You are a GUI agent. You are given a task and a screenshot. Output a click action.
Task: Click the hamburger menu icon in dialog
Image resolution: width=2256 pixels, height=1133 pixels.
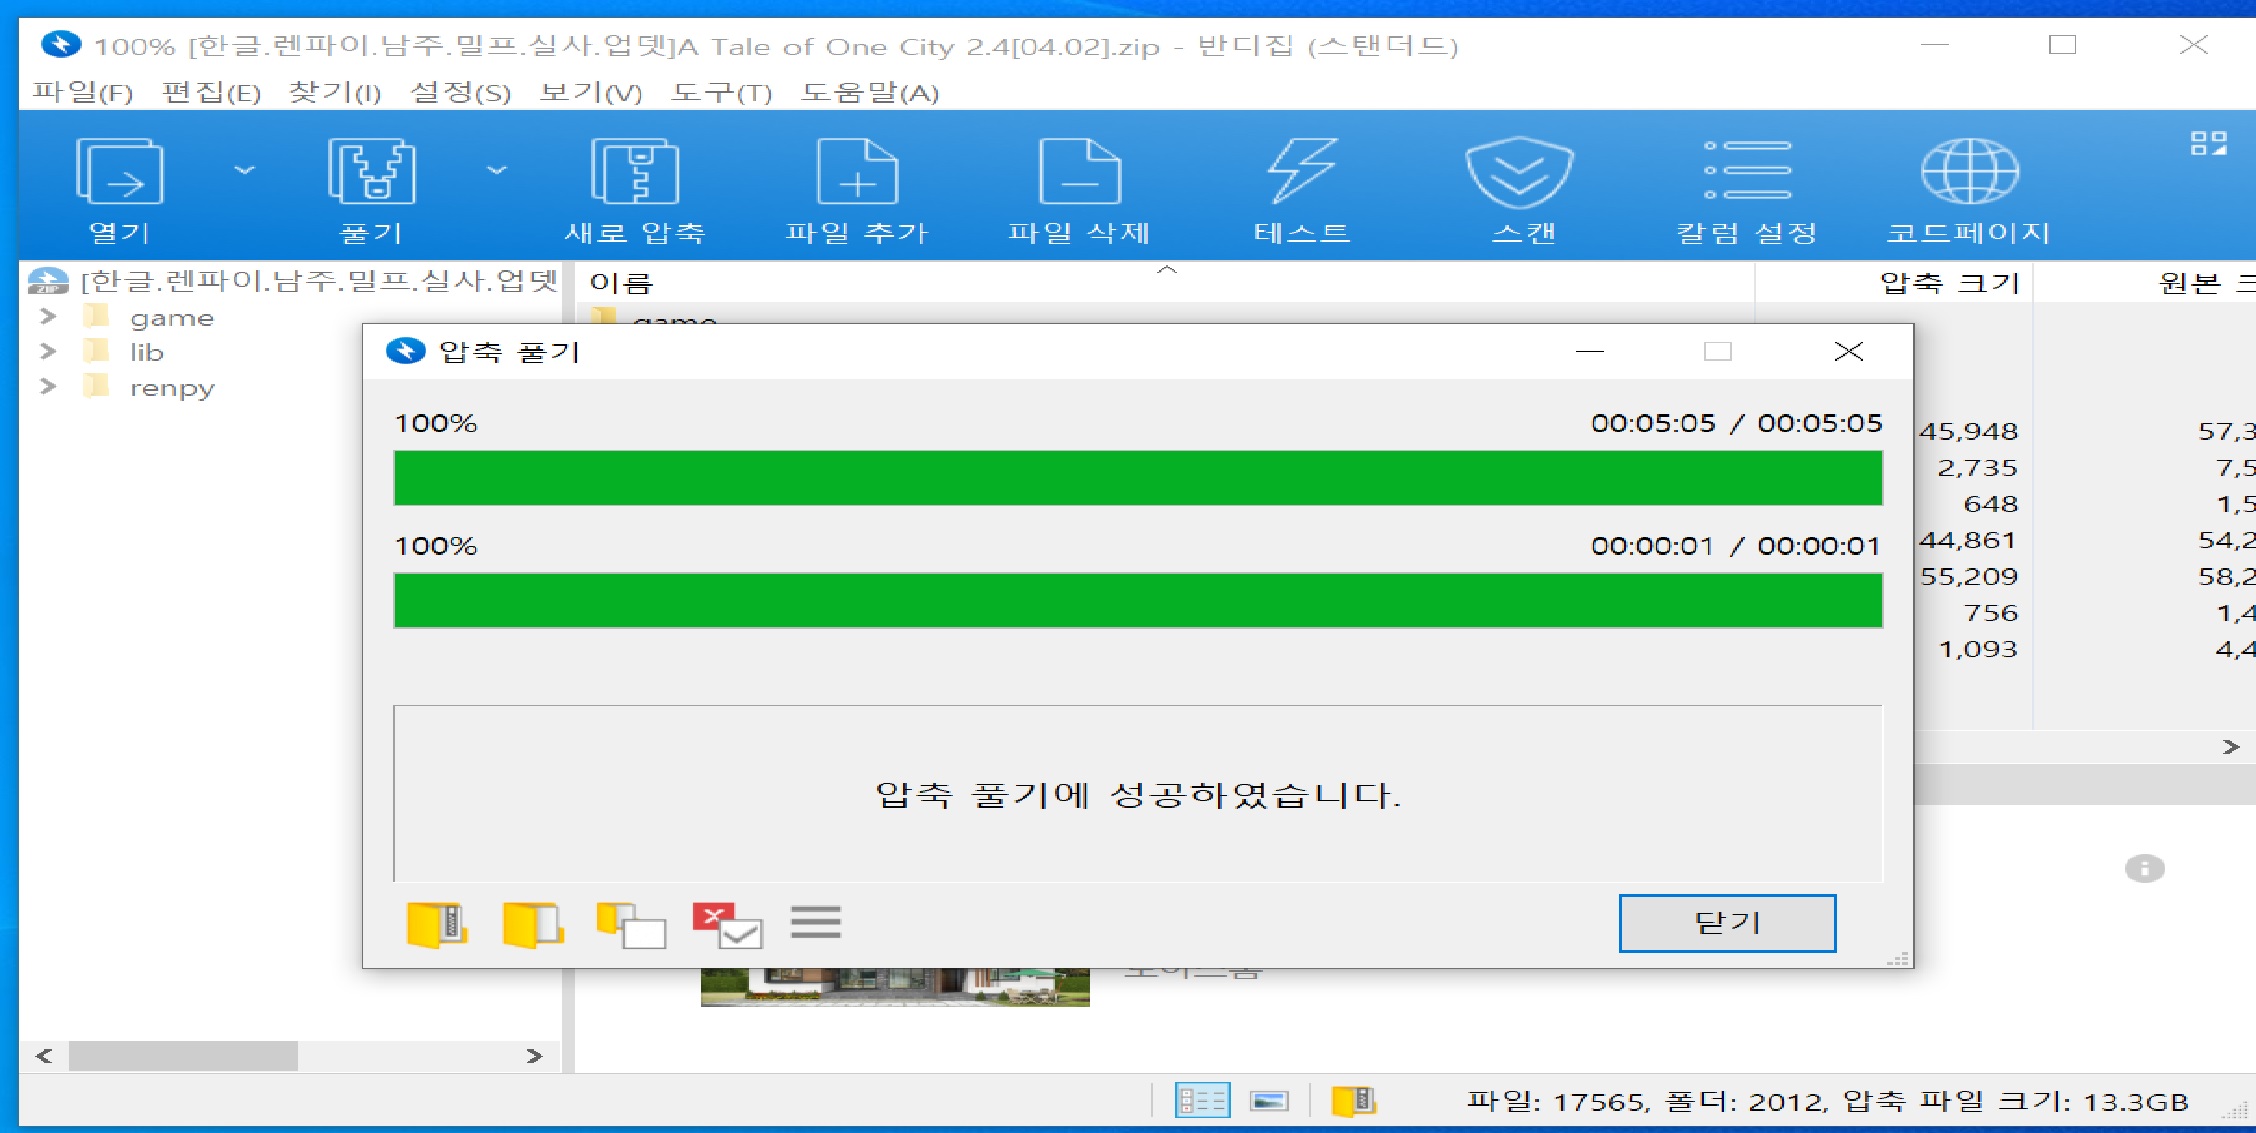pos(815,922)
